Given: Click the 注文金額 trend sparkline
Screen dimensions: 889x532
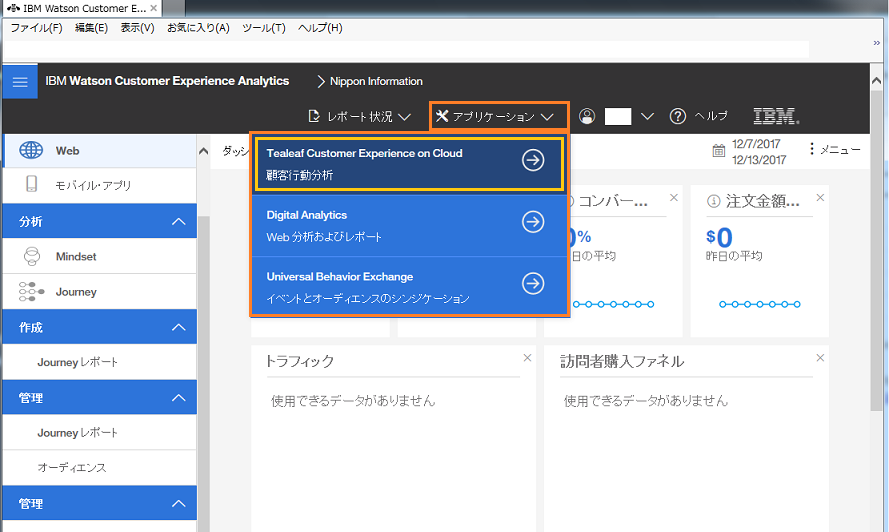Looking at the screenshot, I should point(760,305).
